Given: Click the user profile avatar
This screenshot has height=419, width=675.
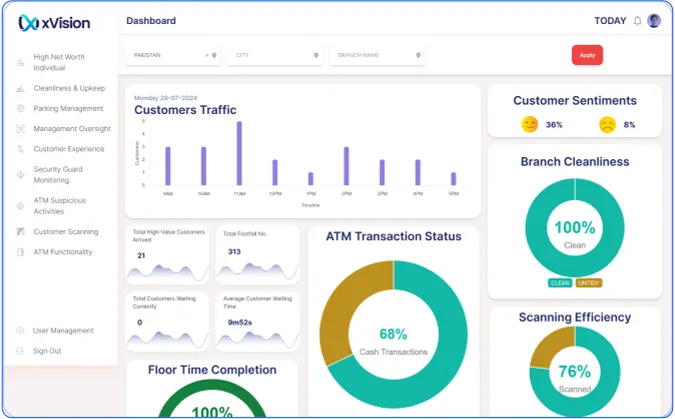Looking at the screenshot, I should point(654,21).
